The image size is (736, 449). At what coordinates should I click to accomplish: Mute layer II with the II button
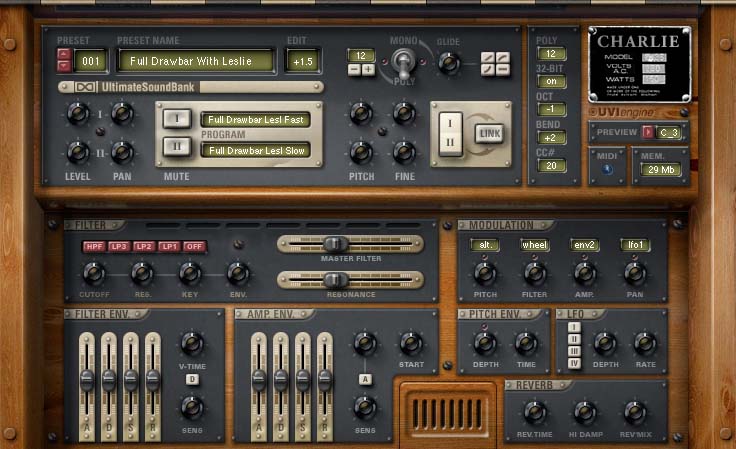tap(177, 147)
